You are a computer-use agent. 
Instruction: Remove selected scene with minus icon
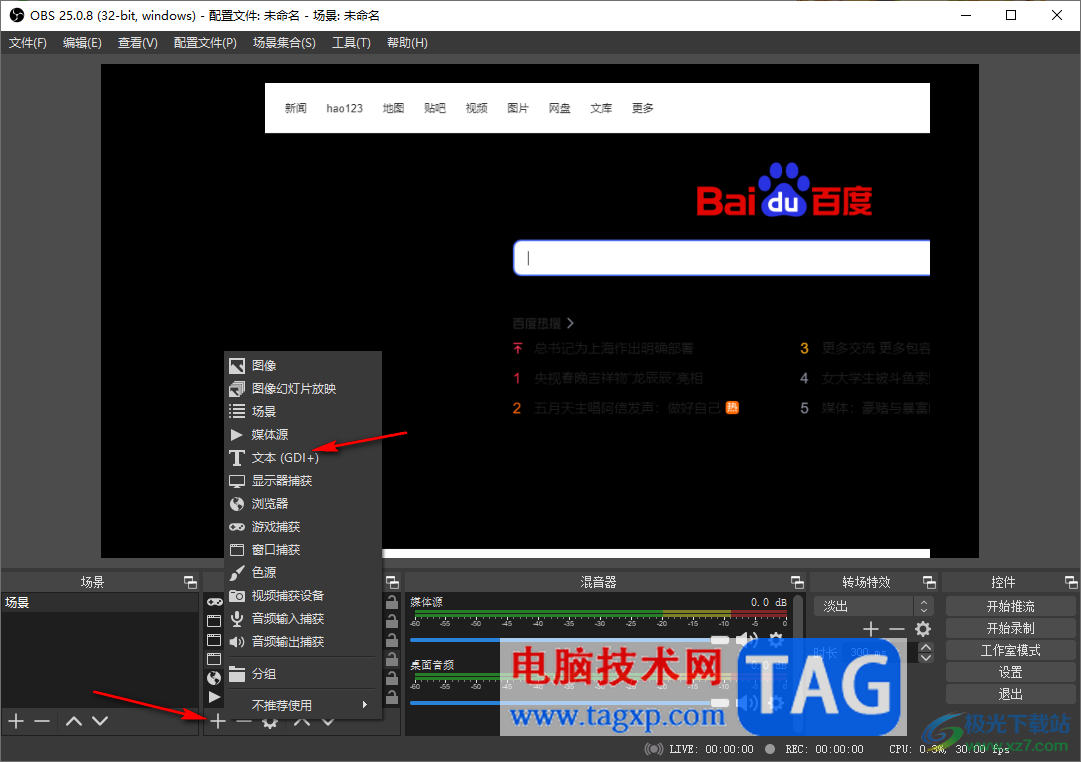42,721
